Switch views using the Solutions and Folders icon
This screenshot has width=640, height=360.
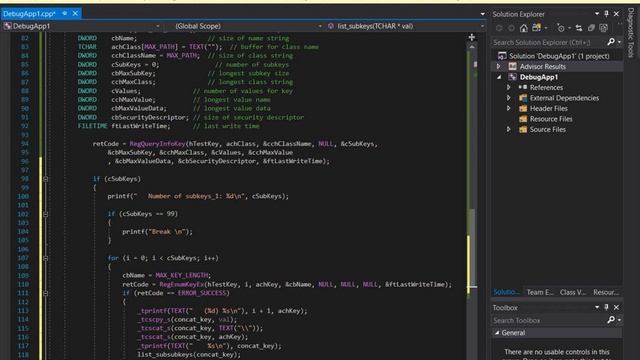(536, 28)
